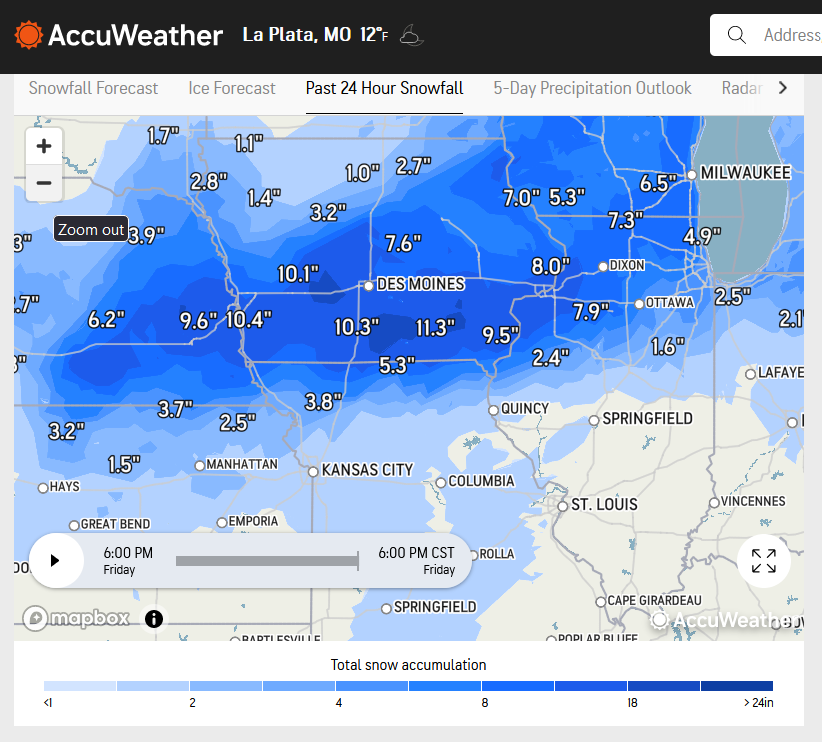
Task: Click the timeline slider bar
Action: pyautogui.click(x=267, y=561)
